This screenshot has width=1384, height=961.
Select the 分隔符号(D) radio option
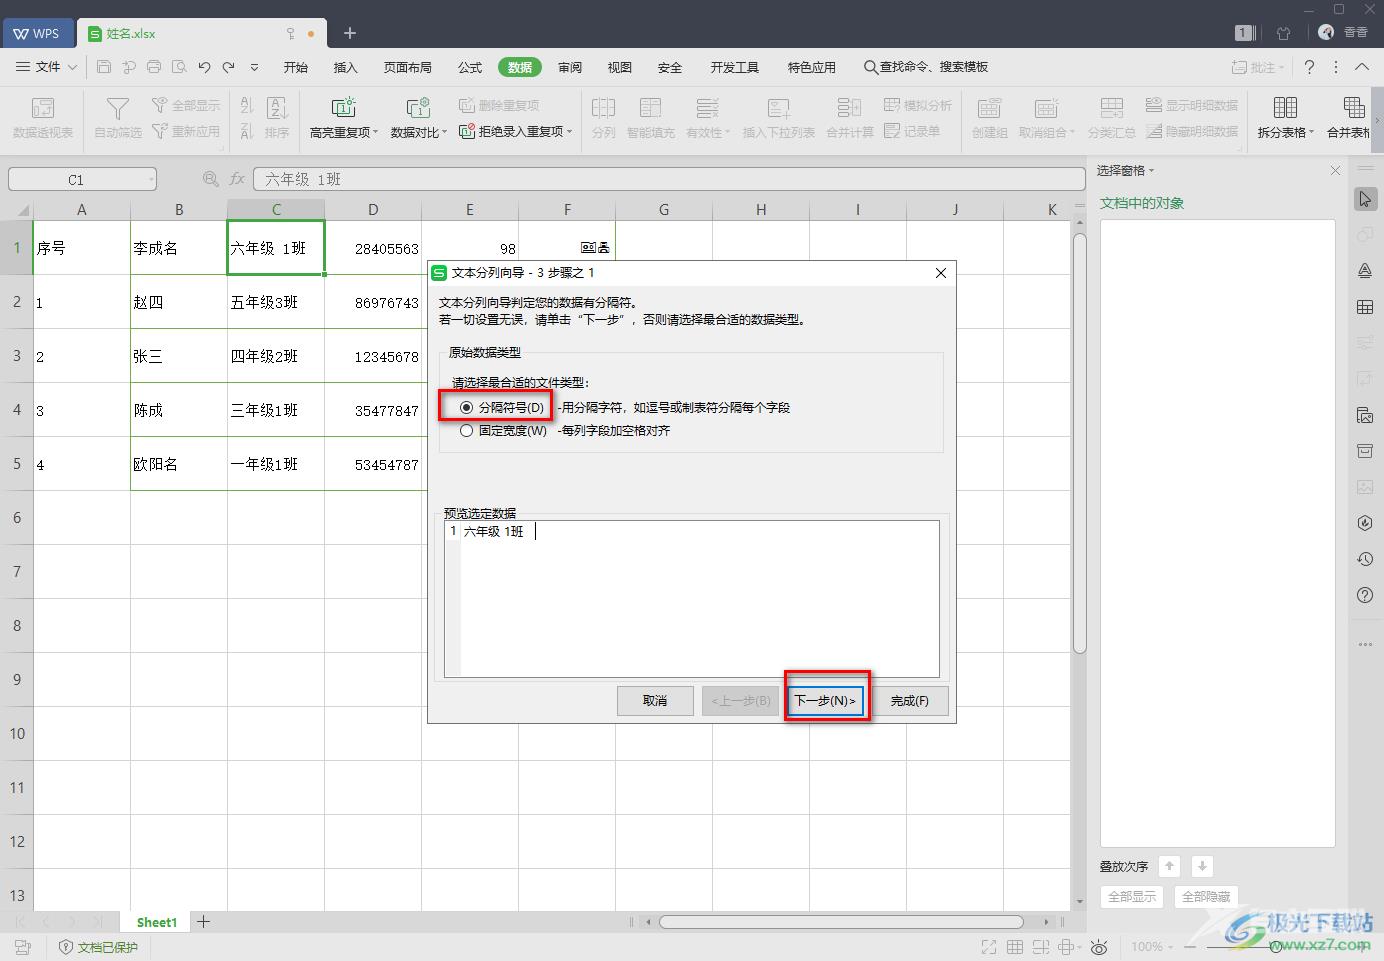click(x=502, y=407)
